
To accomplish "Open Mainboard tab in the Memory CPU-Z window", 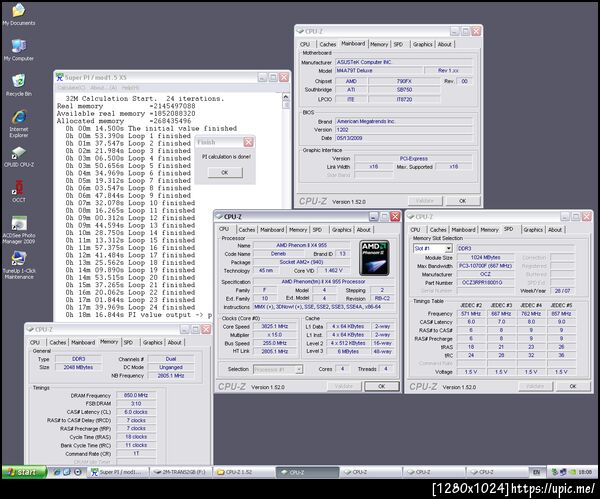I will pos(83,342).
